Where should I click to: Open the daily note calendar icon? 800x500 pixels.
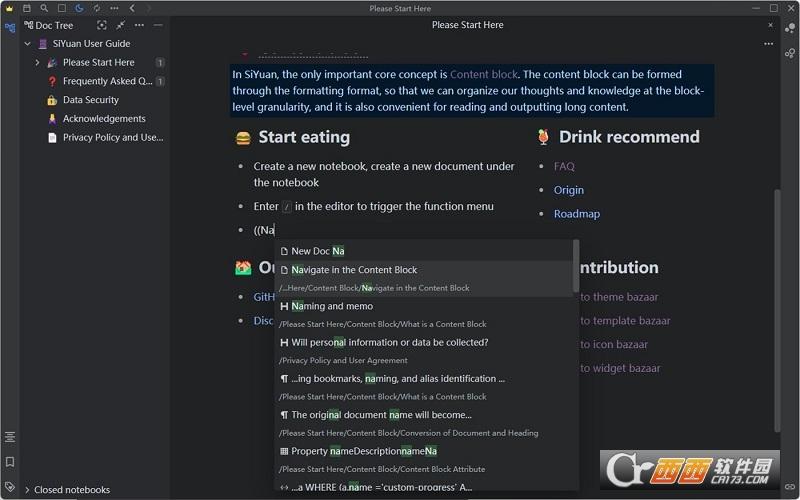tap(27, 8)
